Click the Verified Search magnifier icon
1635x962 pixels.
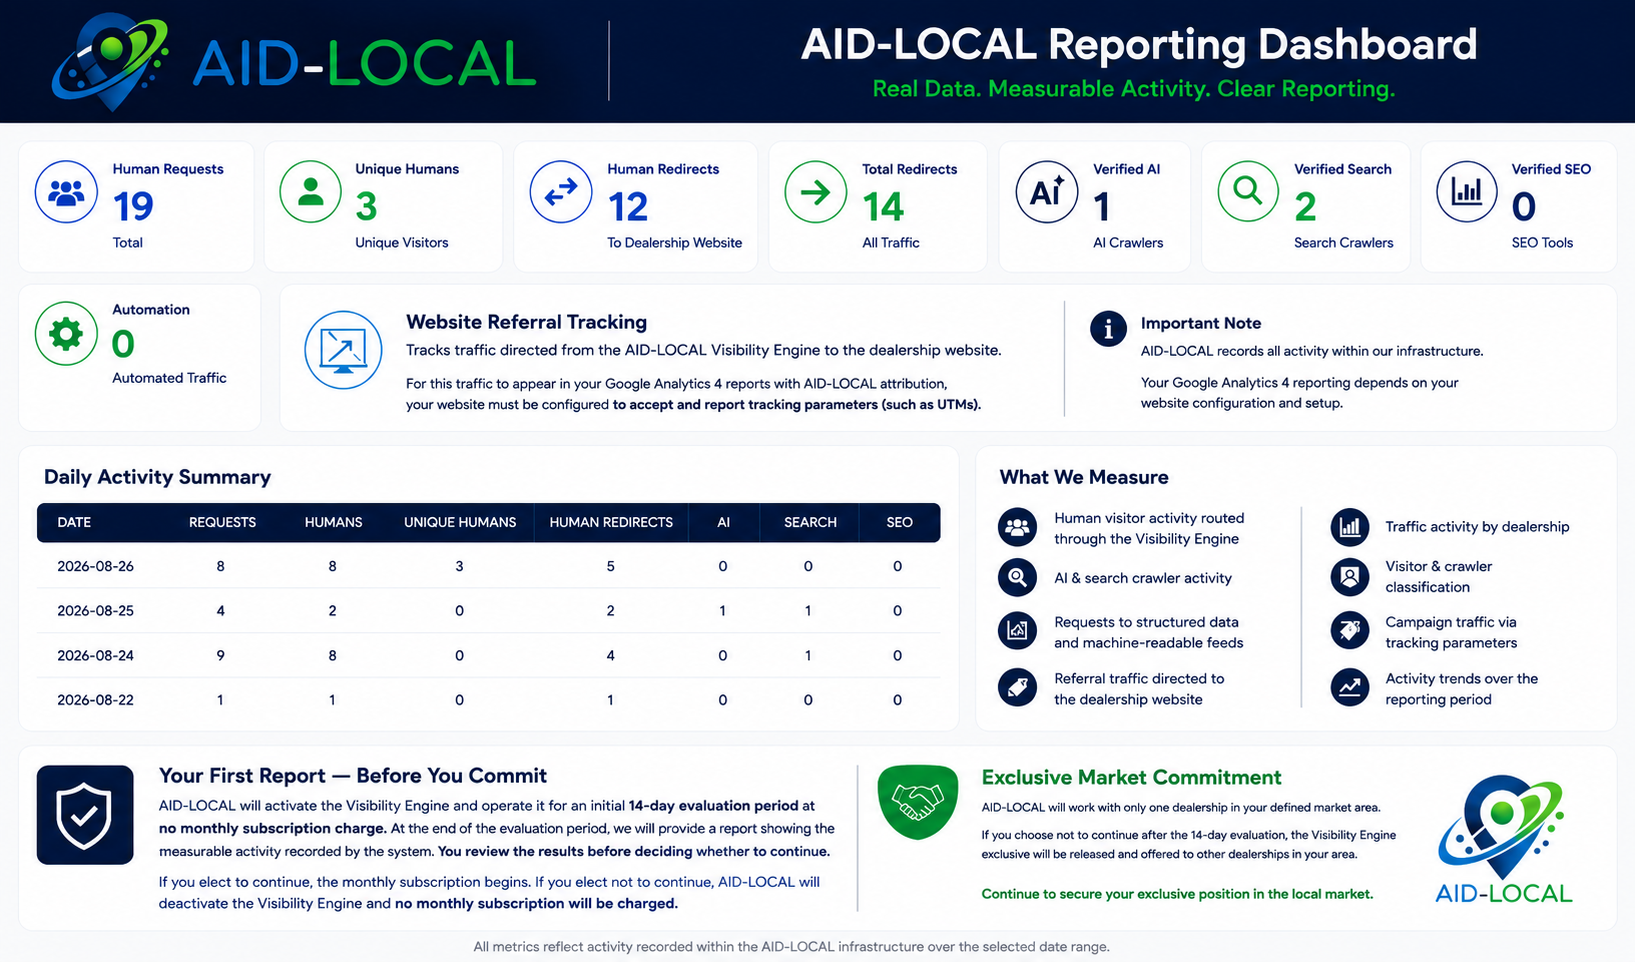(x=1248, y=192)
